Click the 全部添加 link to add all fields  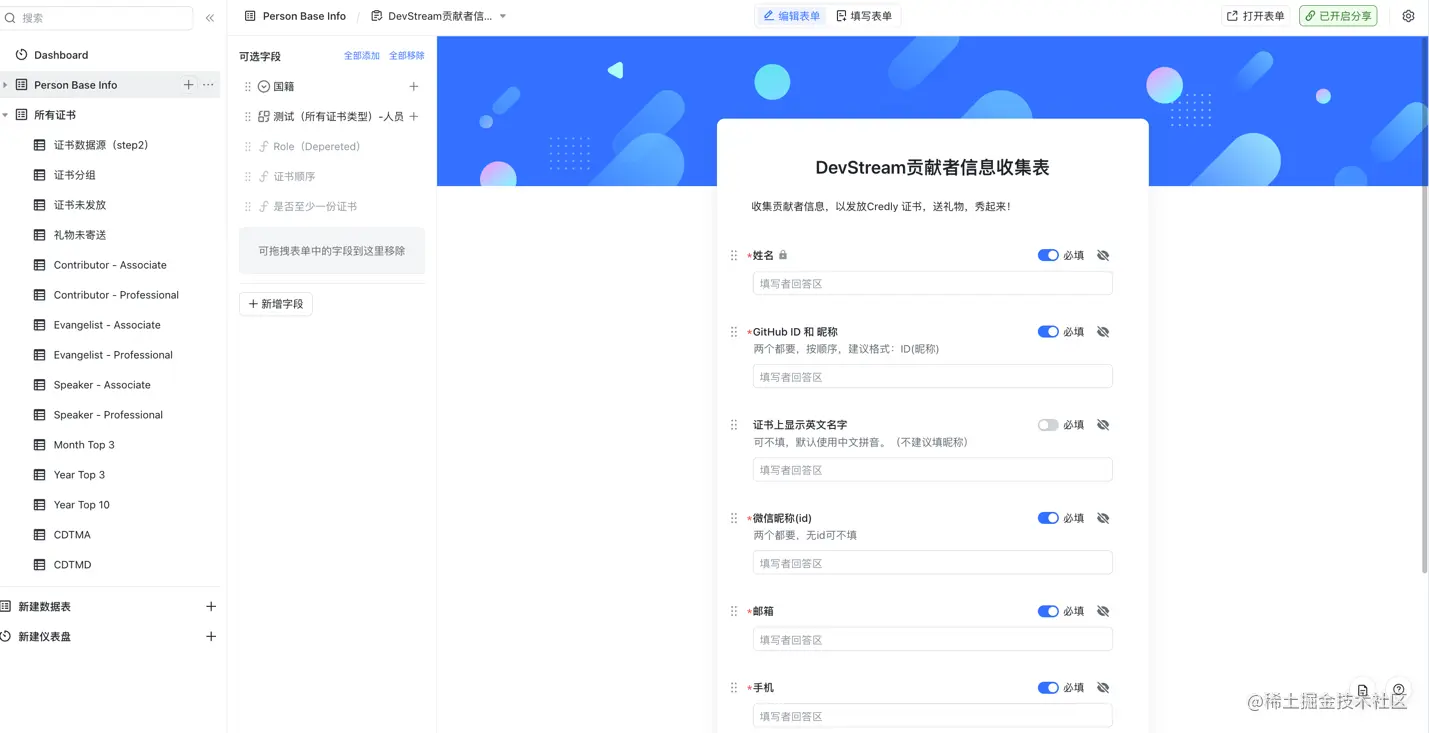[x=361, y=55]
